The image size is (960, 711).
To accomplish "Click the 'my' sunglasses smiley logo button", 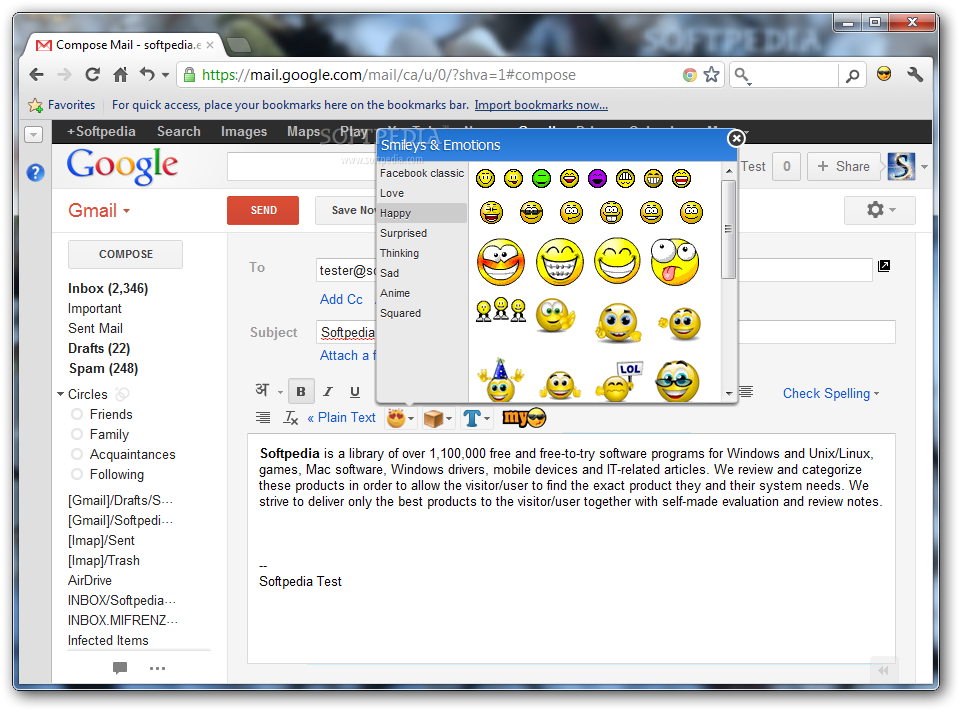I will tap(524, 418).
